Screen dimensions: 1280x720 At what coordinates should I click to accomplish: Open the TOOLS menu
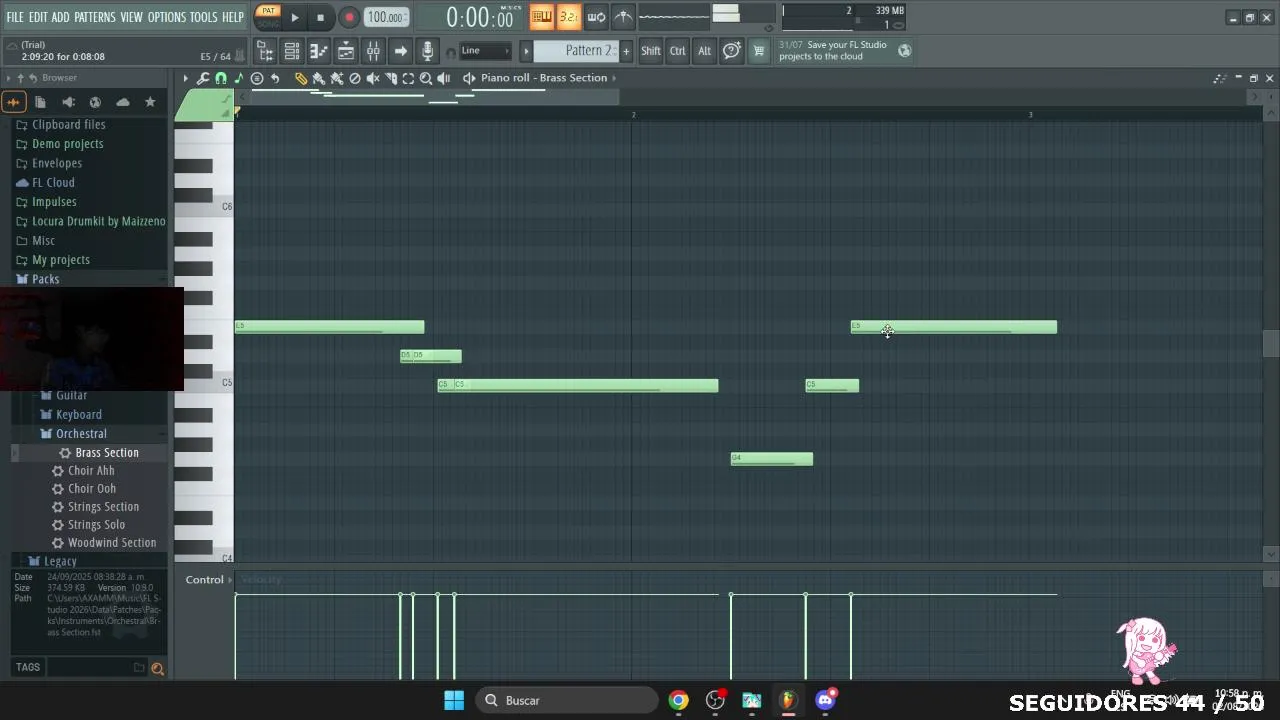click(x=204, y=17)
